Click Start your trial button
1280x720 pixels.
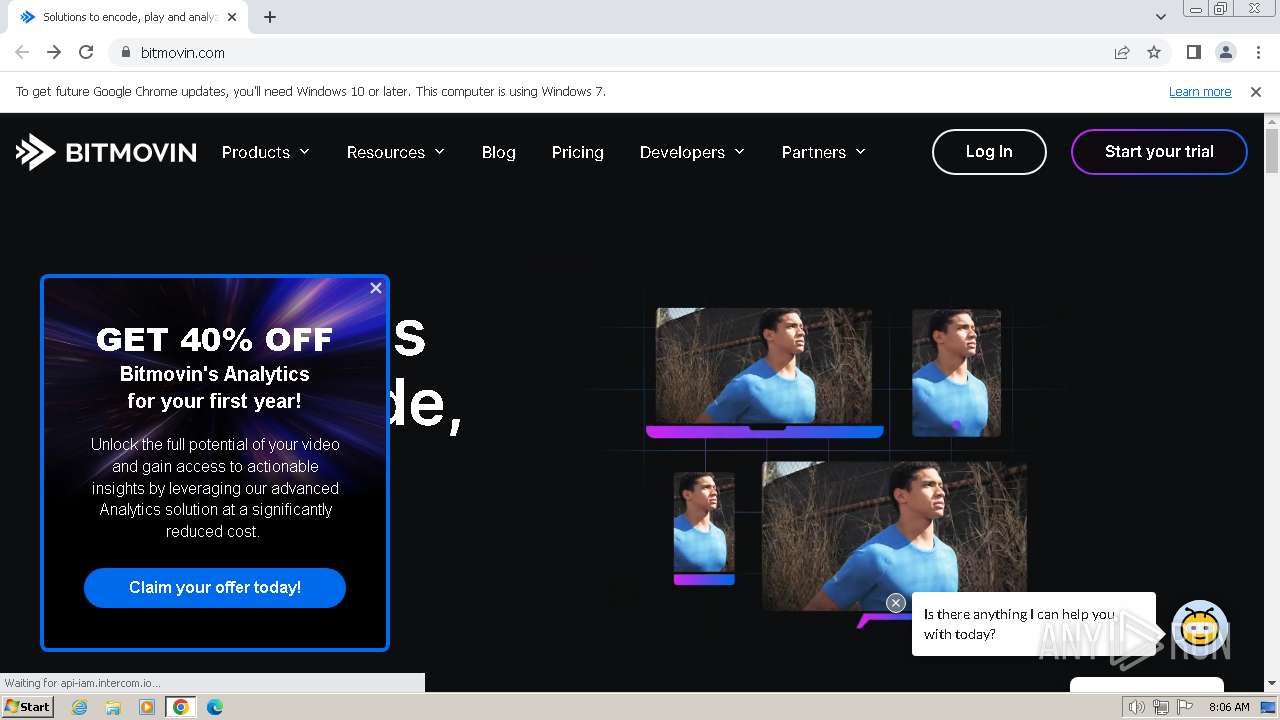pyautogui.click(x=1159, y=152)
